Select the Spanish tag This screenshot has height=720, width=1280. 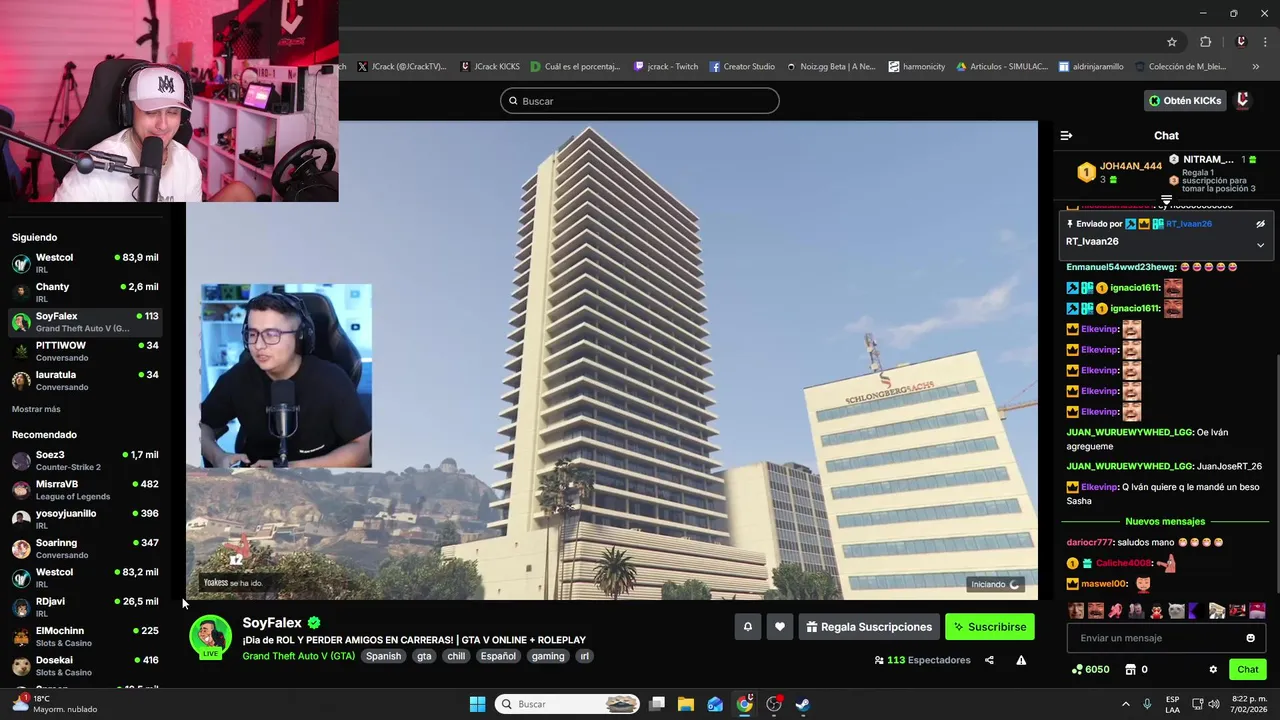point(383,656)
